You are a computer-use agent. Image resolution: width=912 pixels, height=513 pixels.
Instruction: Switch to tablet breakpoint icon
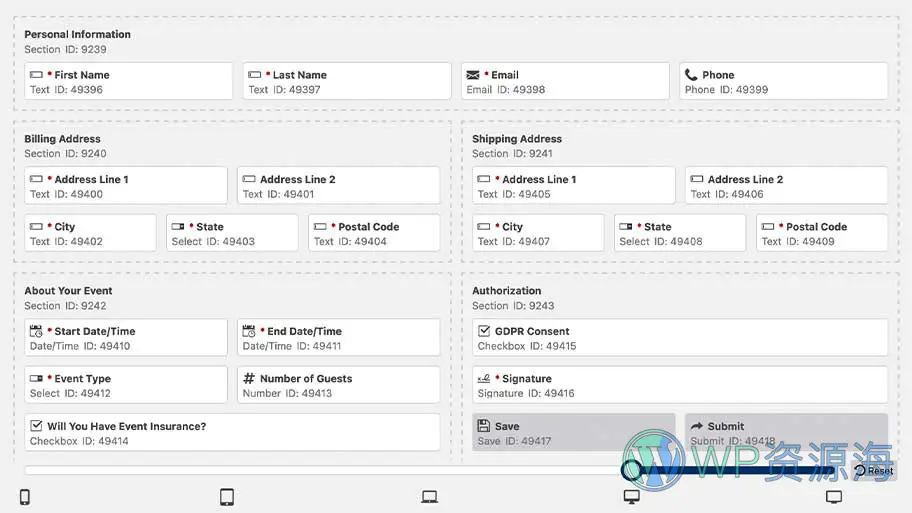tap(227, 497)
